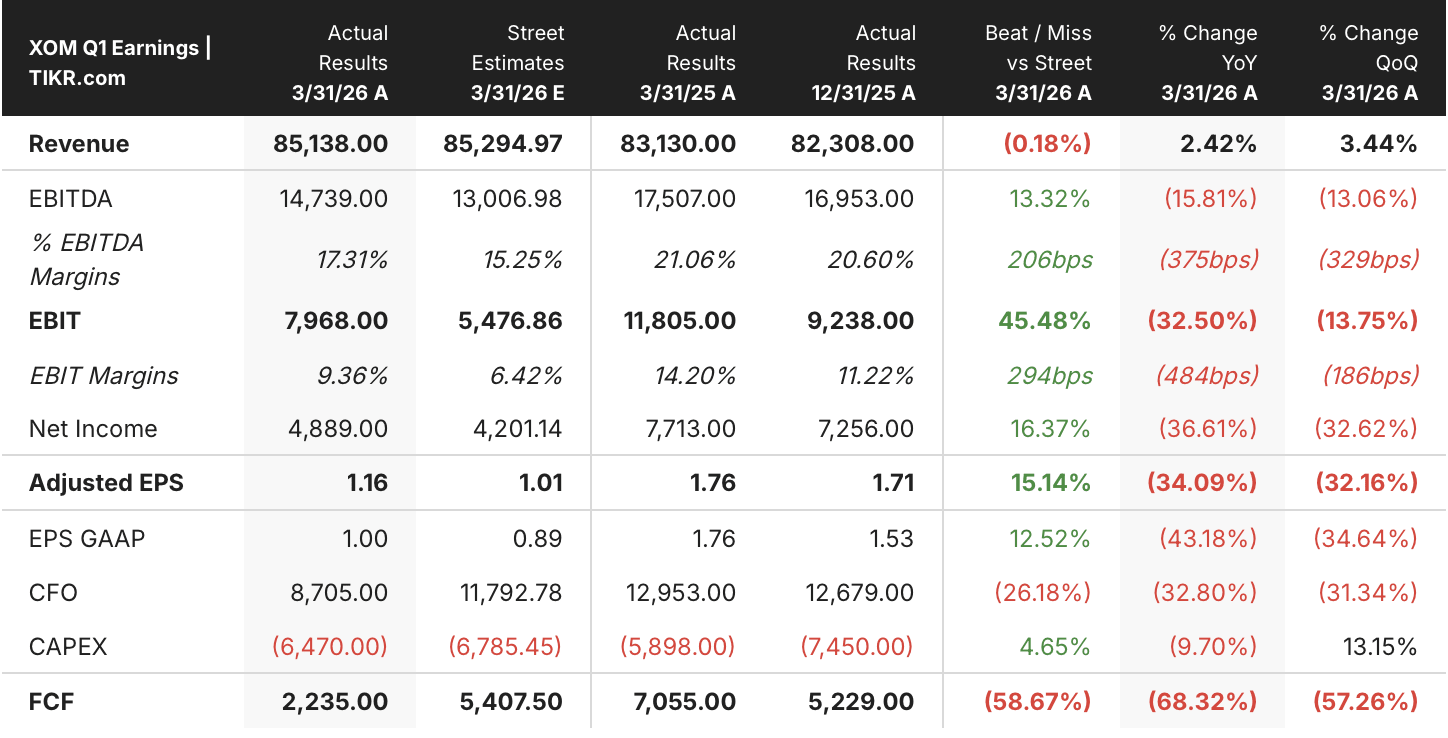1448x738 pixels.
Task: Select the "Adjusted EPS" row label
Action: [106, 483]
